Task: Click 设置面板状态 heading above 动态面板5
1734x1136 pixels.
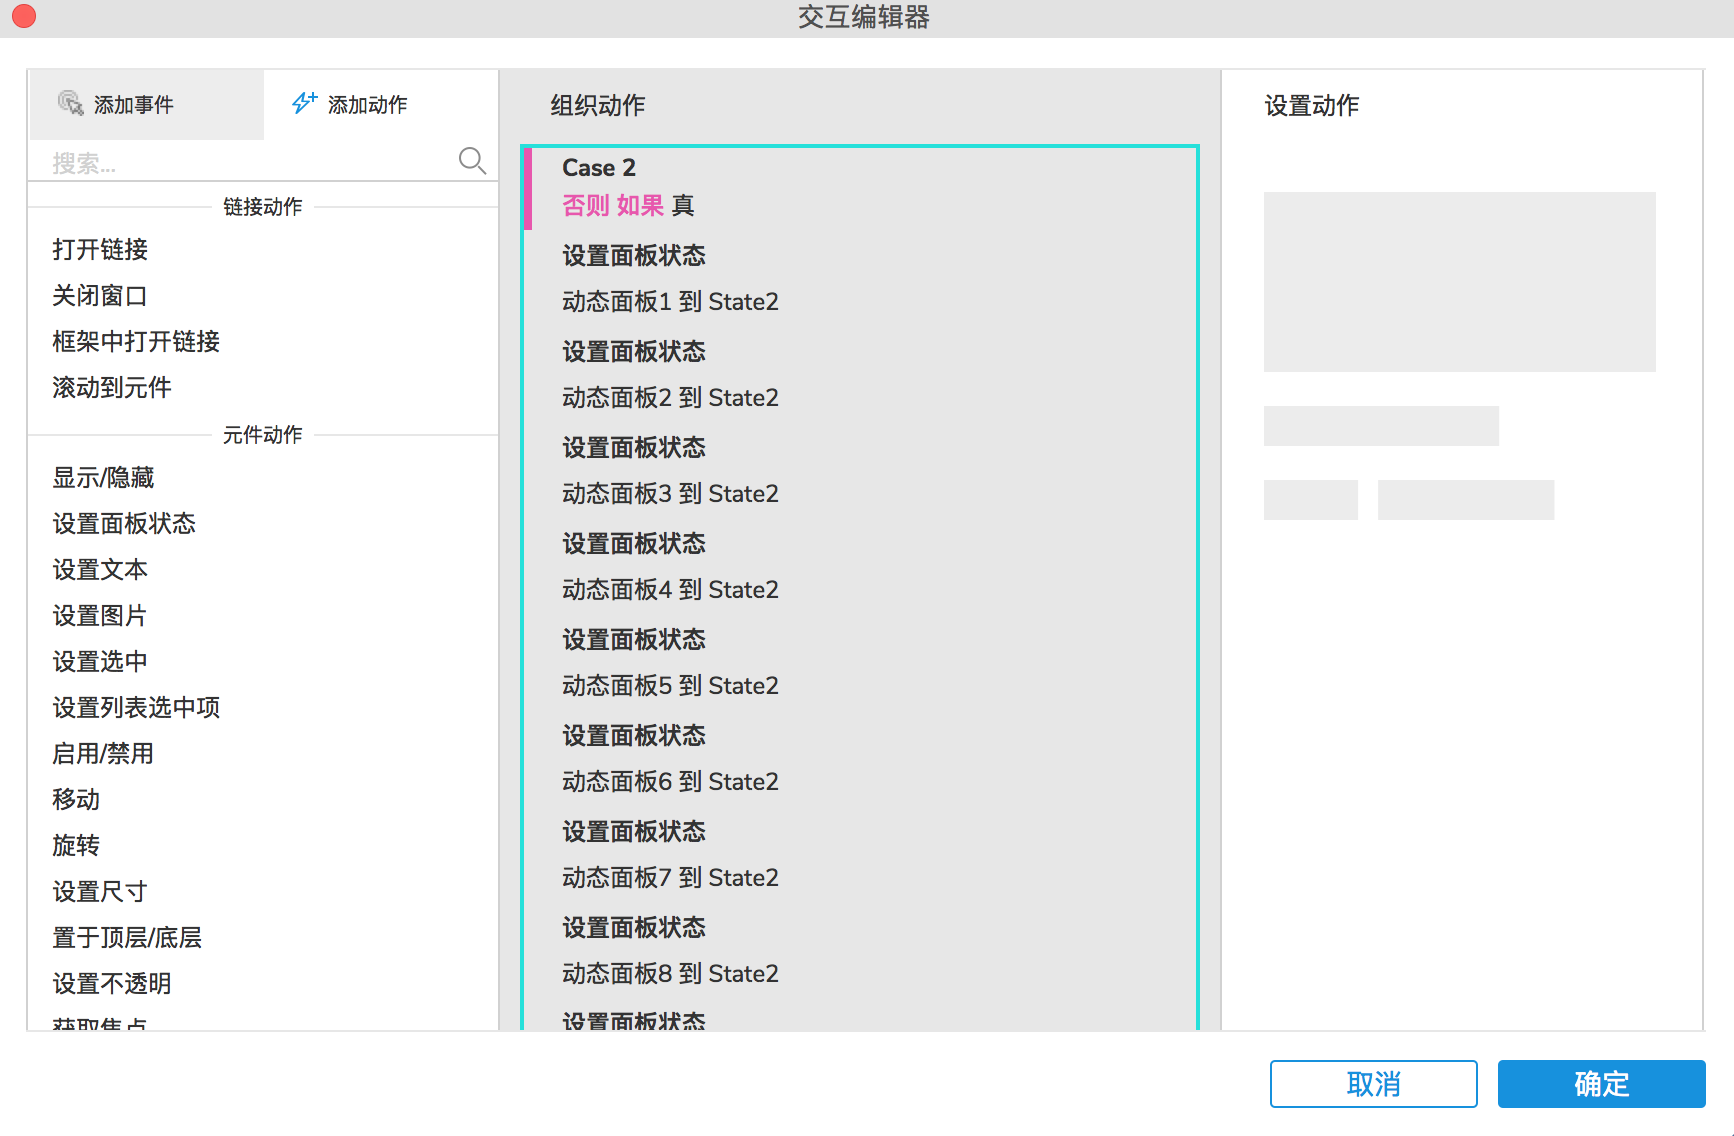Action: coord(634,639)
